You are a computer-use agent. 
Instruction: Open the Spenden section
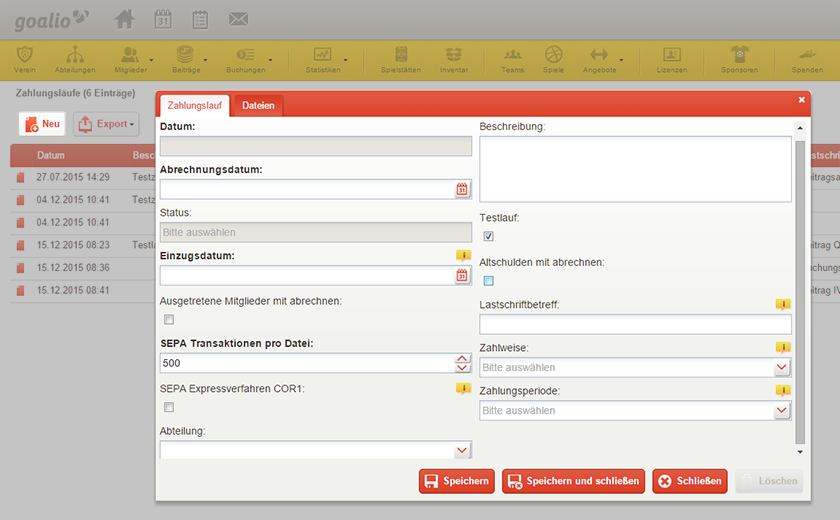pos(807,59)
